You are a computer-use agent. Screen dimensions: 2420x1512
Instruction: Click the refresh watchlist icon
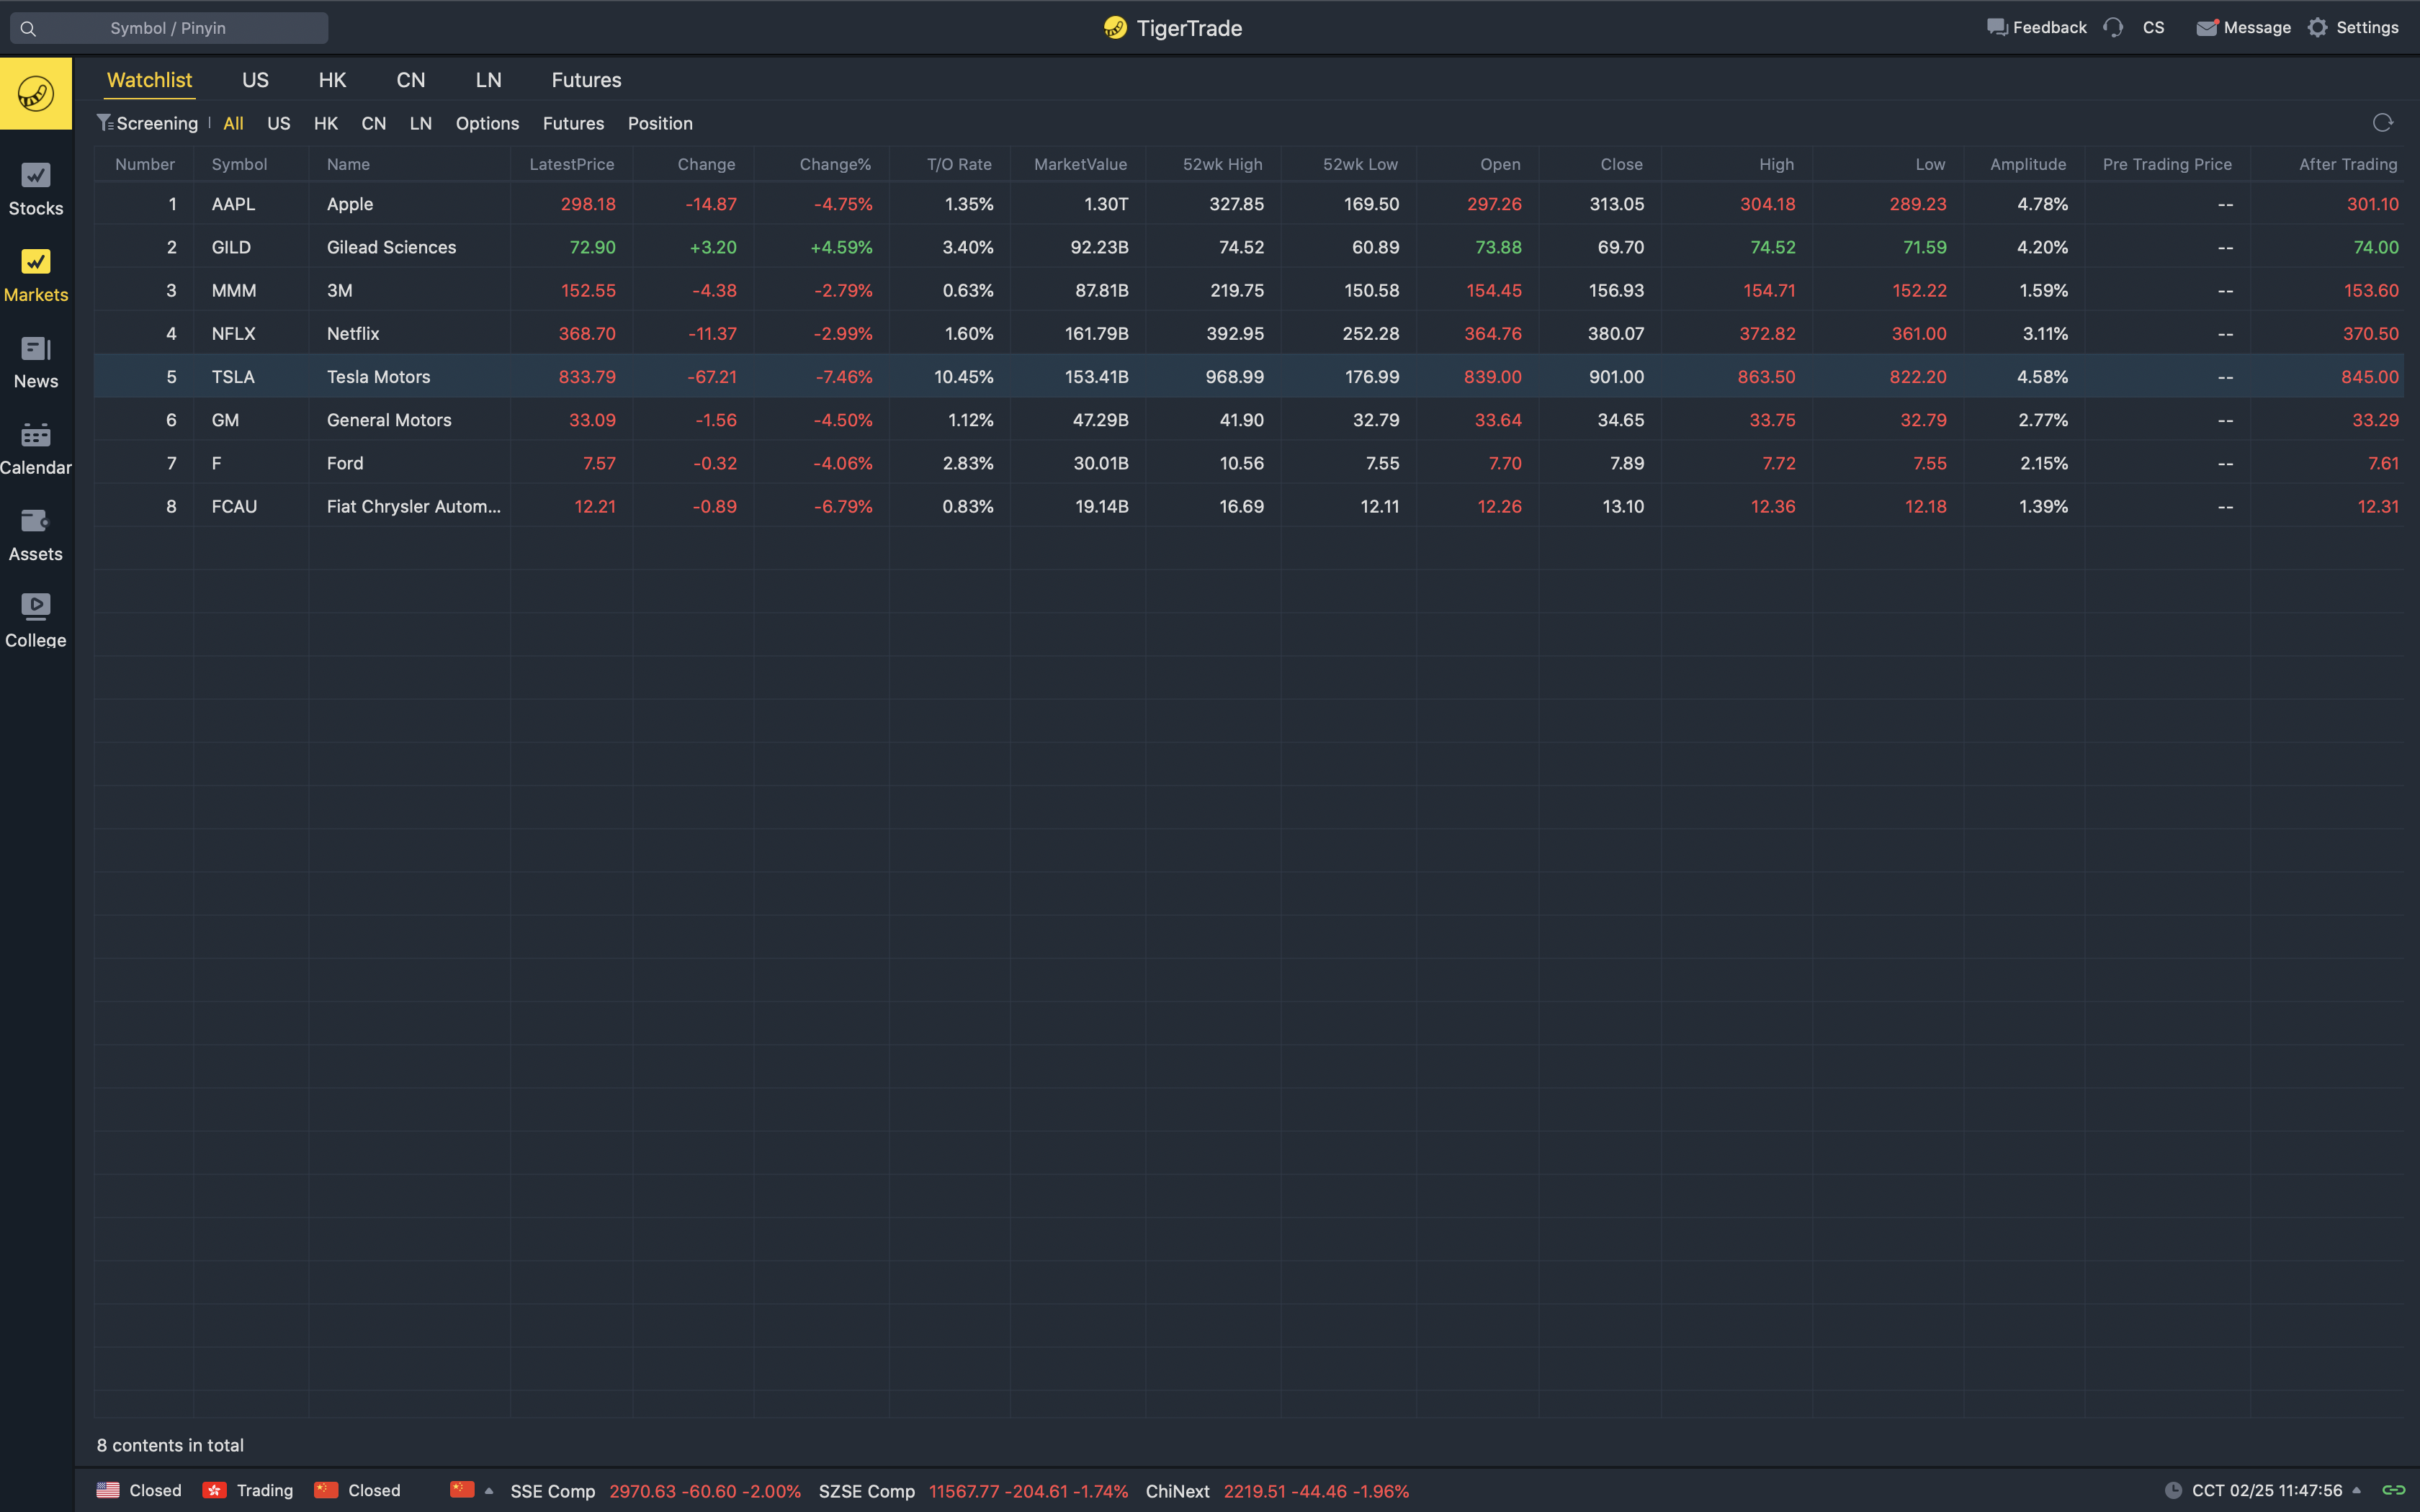[x=2382, y=123]
